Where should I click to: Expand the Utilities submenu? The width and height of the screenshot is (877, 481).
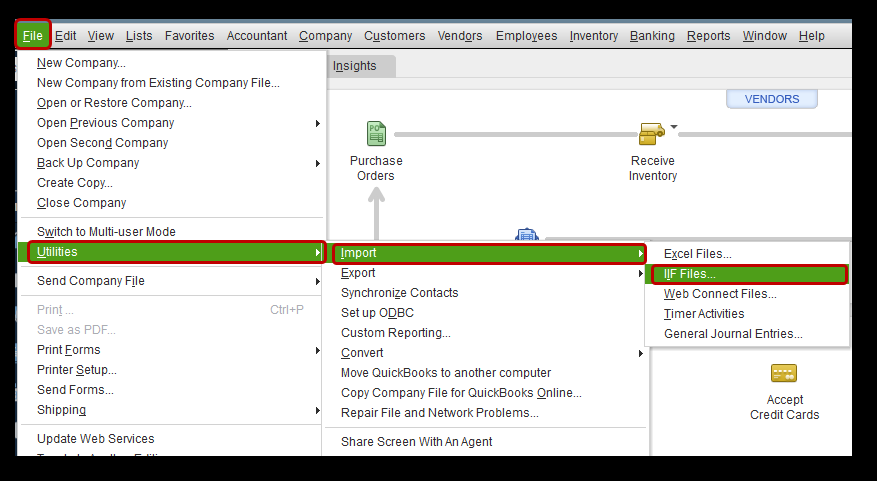pos(172,252)
